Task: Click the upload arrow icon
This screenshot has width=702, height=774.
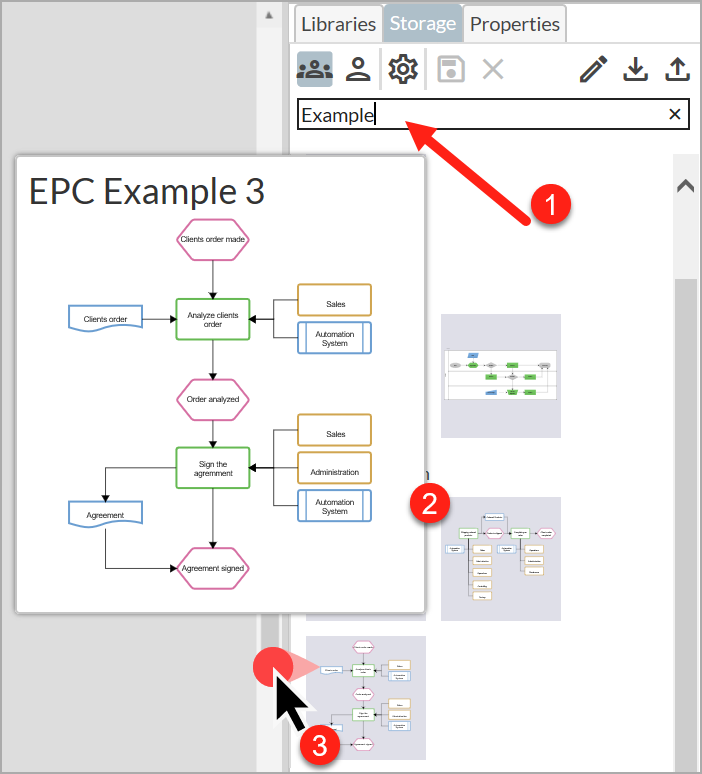Action: point(678,69)
